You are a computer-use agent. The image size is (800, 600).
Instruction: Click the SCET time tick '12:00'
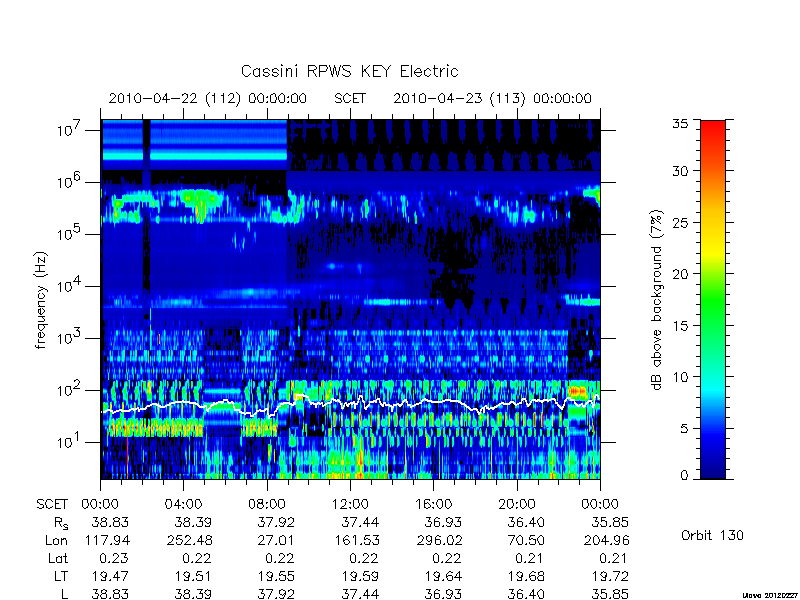350,505
